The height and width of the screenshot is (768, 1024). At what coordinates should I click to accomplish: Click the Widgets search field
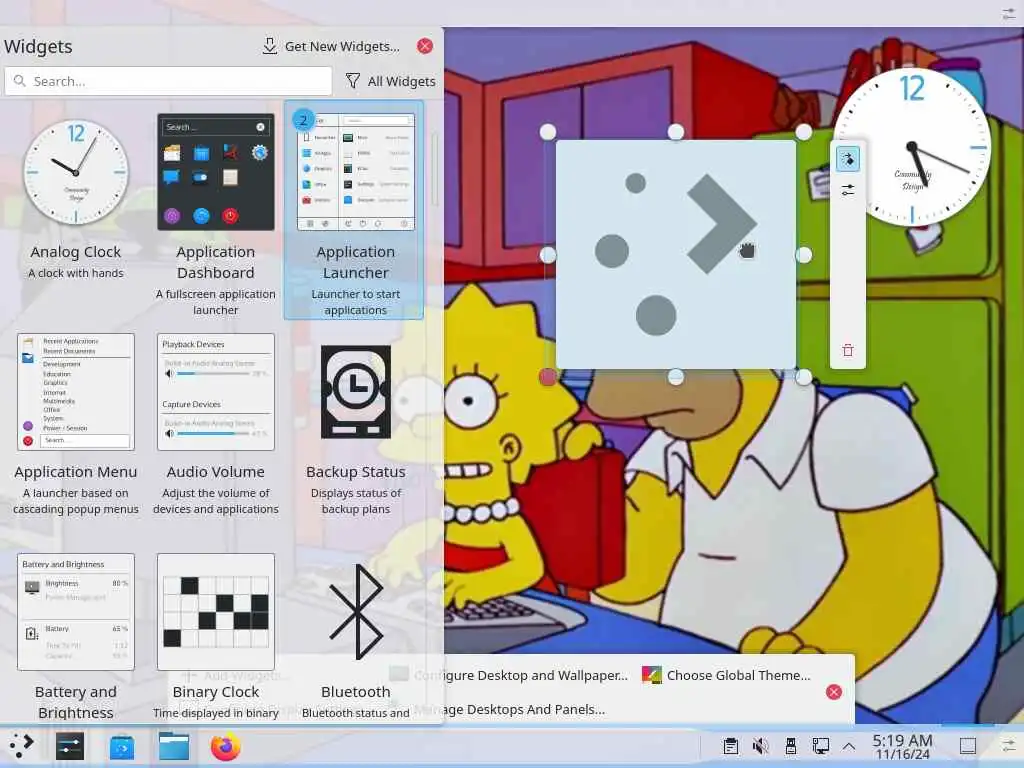168,81
